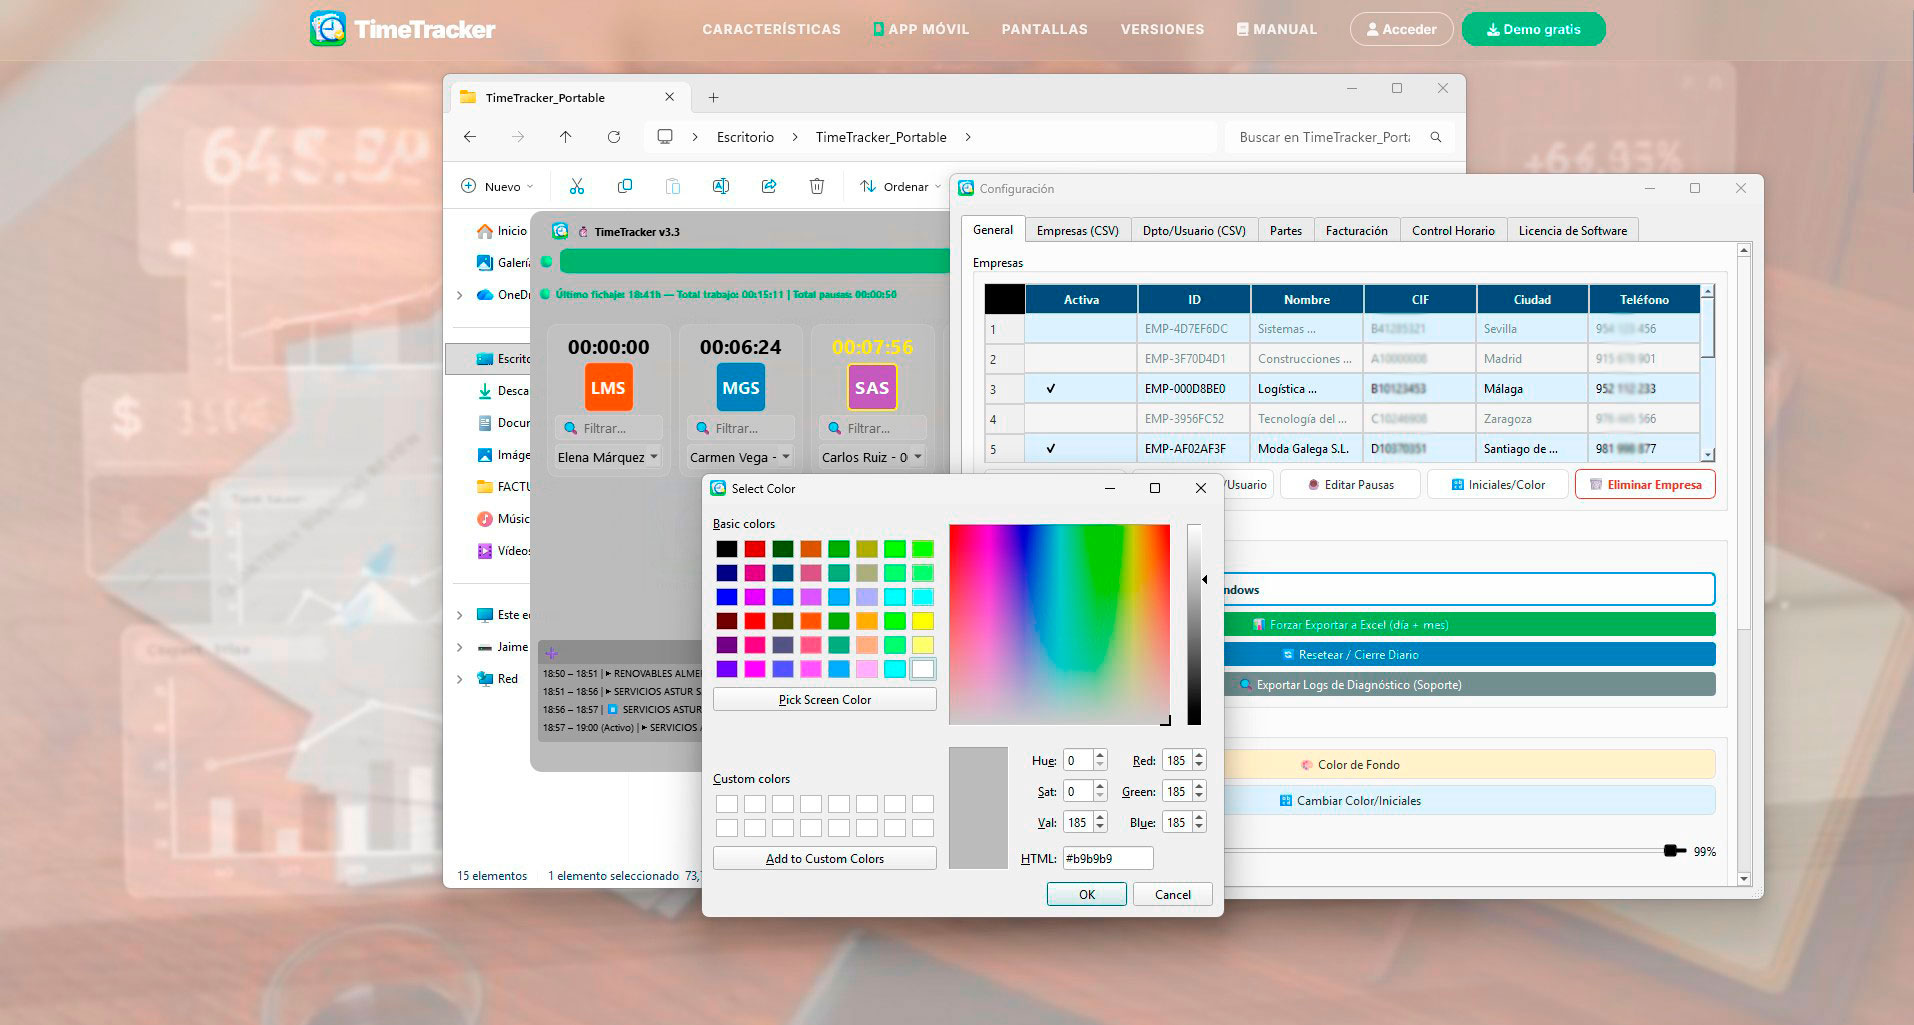Click the PC monitor icon in address bar

pyautogui.click(x=665, y=137)
